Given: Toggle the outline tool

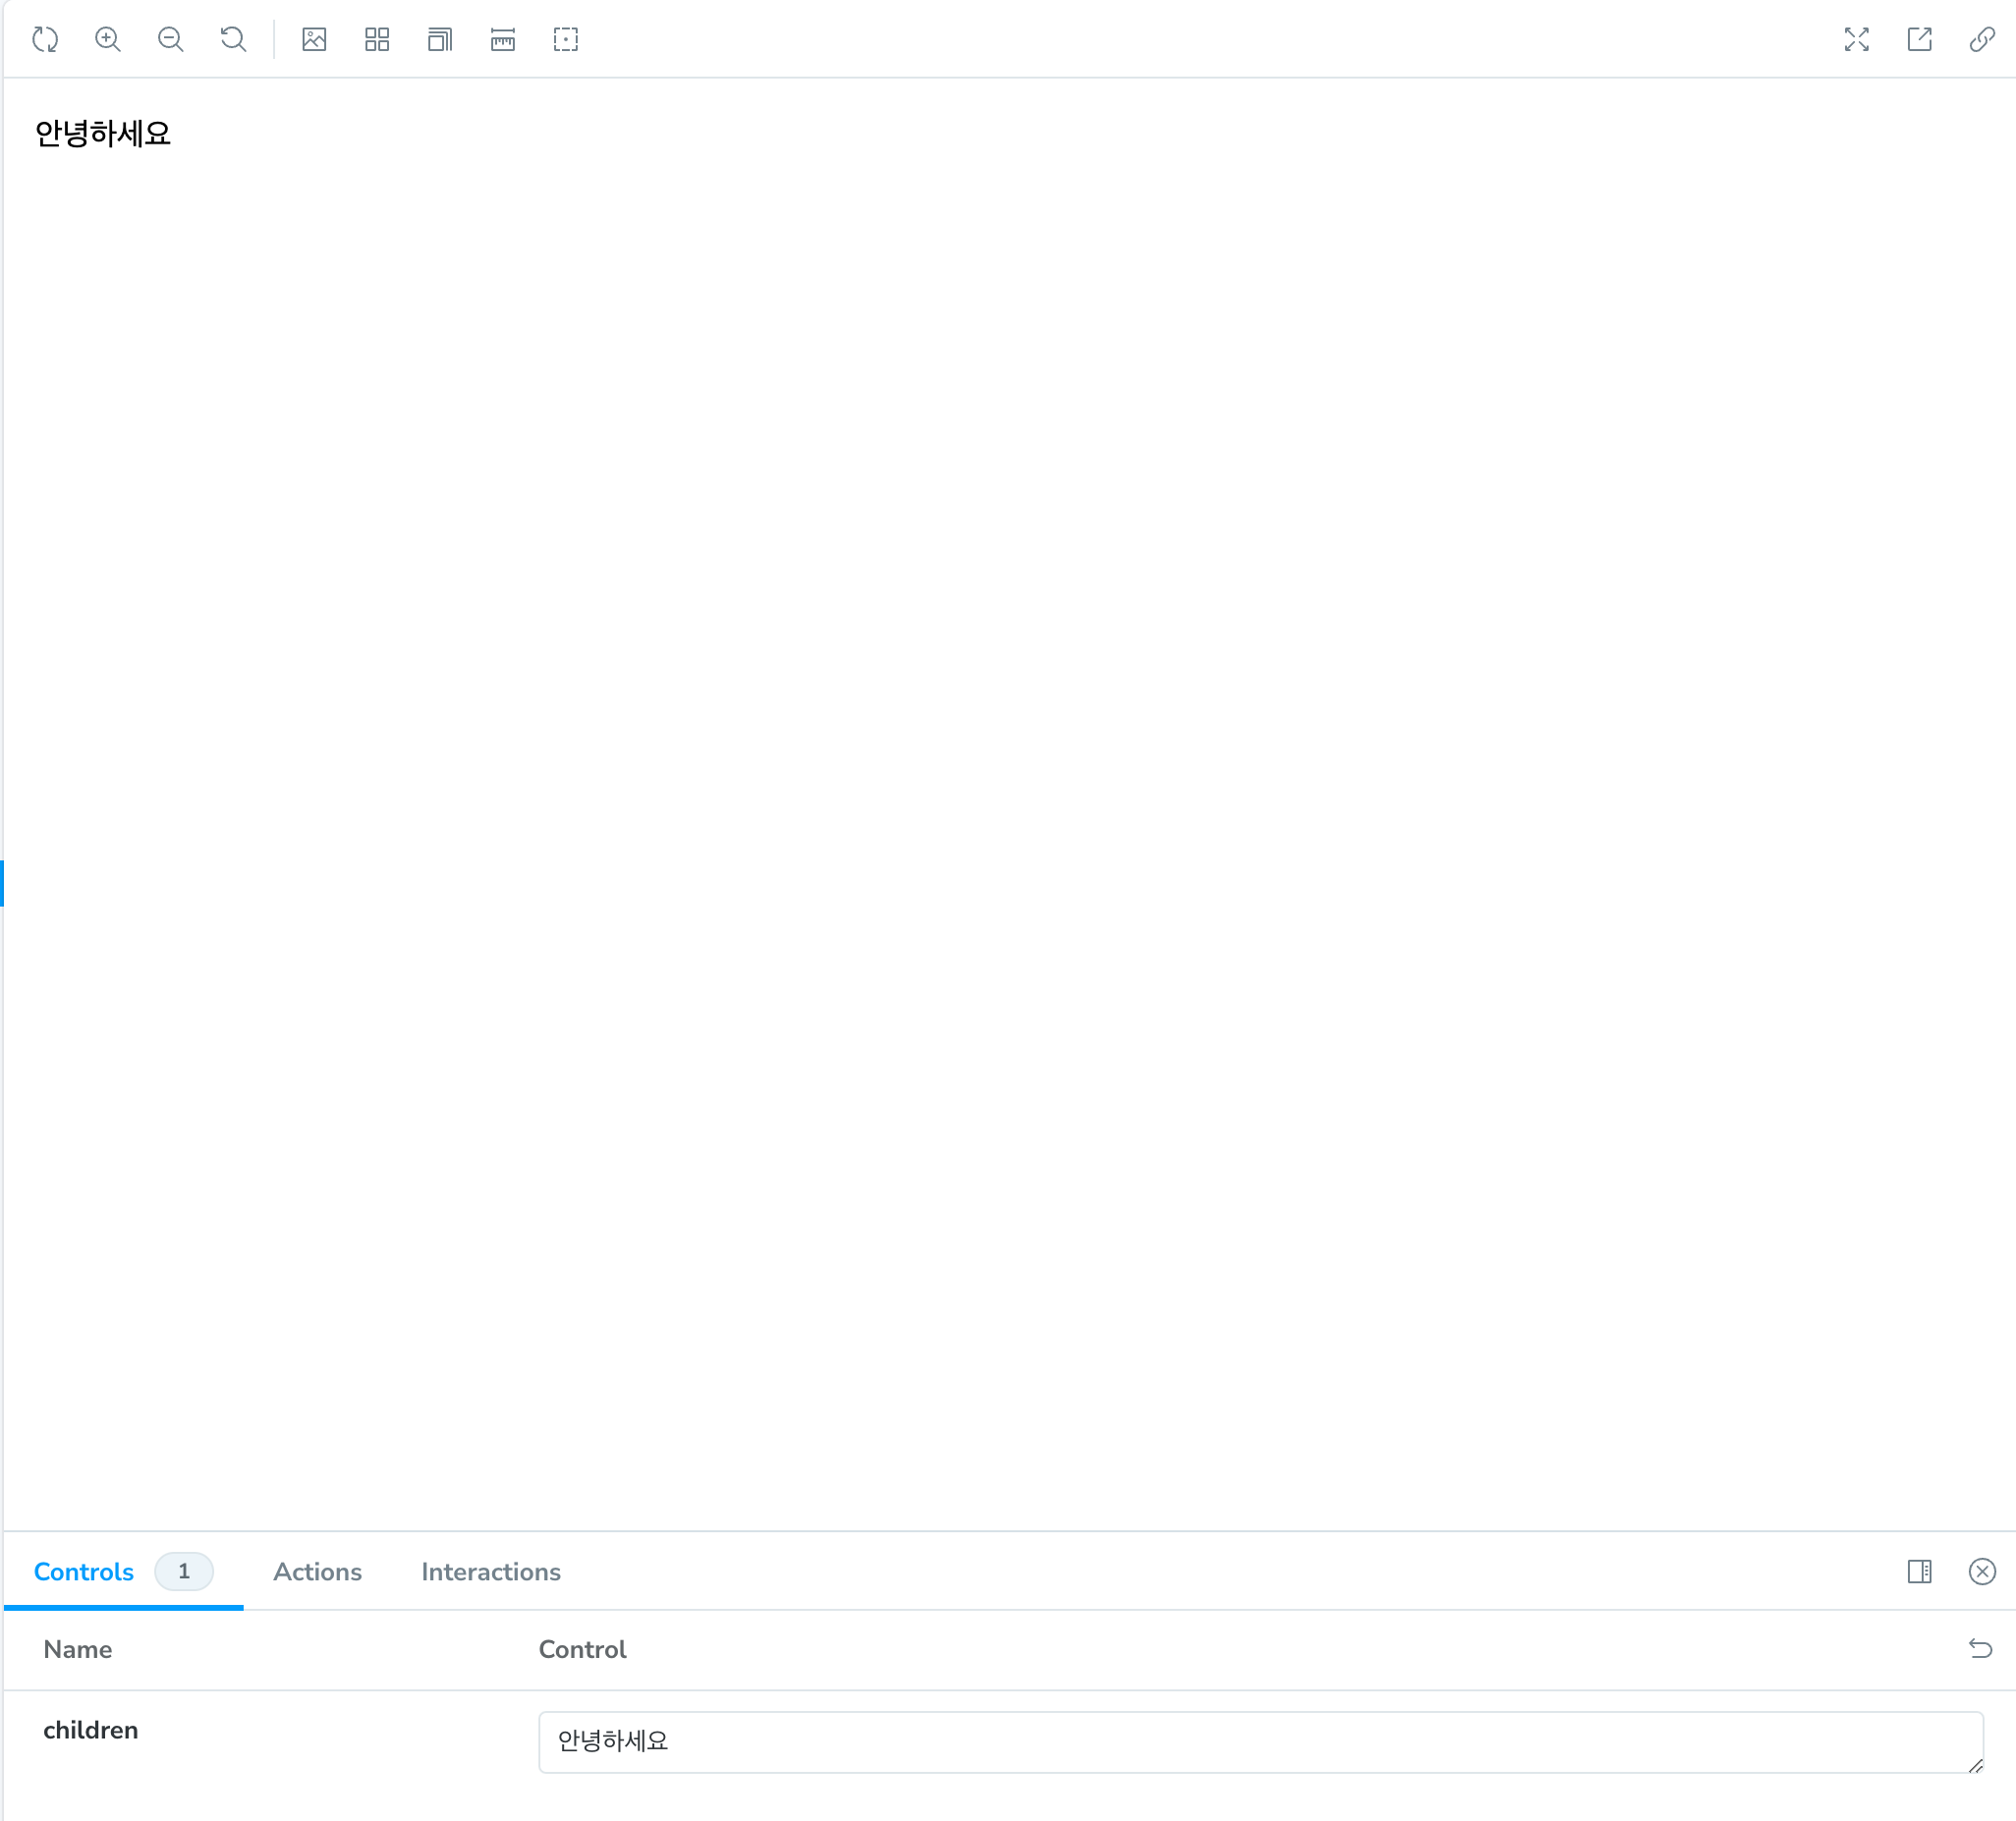Looking at the screenshot, I should [566, 40].
